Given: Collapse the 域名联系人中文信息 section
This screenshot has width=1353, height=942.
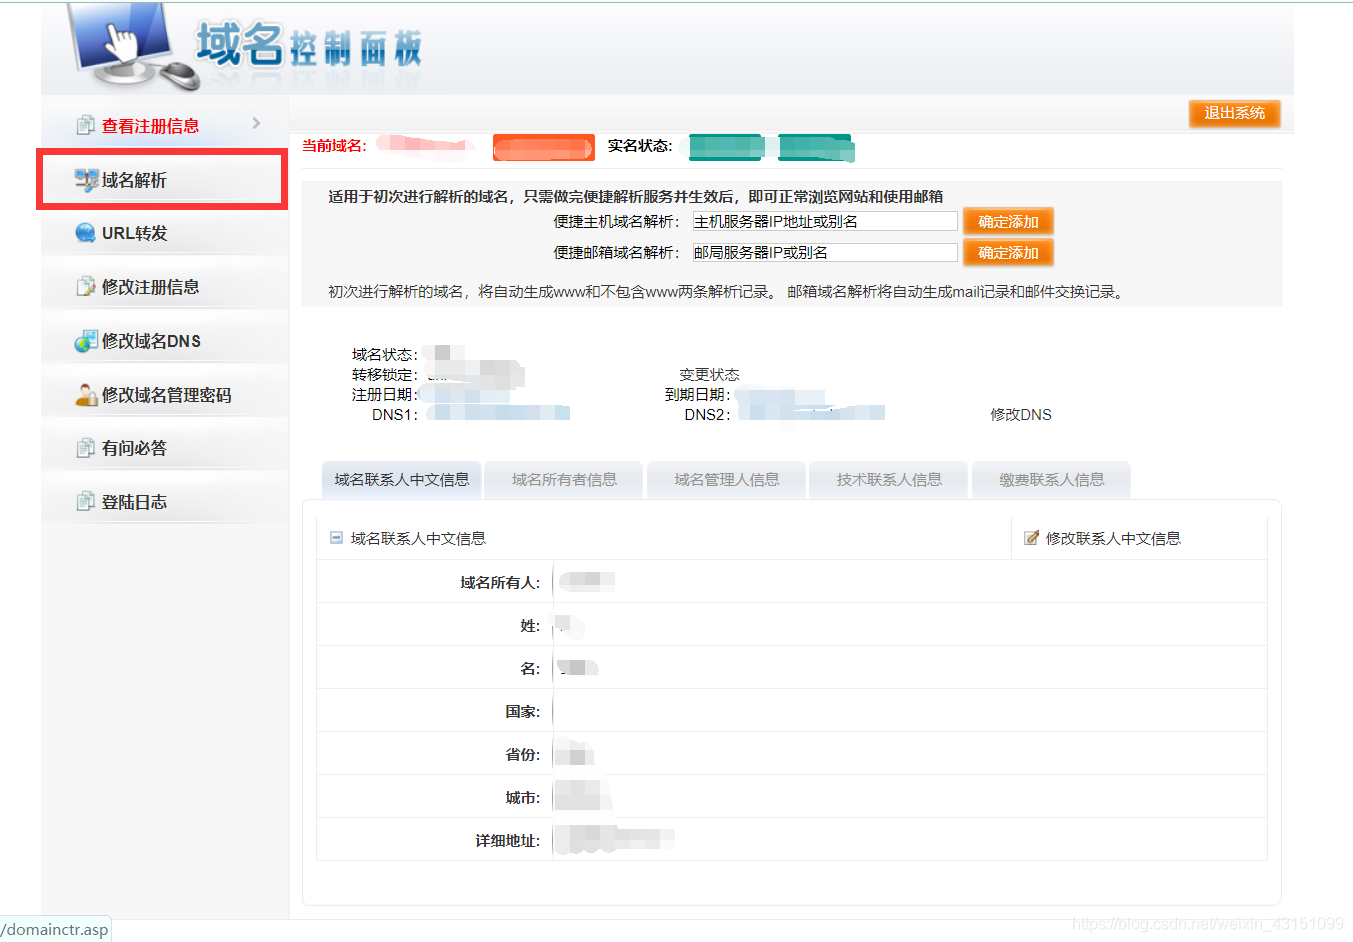Looking at the screenshot, I should pos(335,537).
